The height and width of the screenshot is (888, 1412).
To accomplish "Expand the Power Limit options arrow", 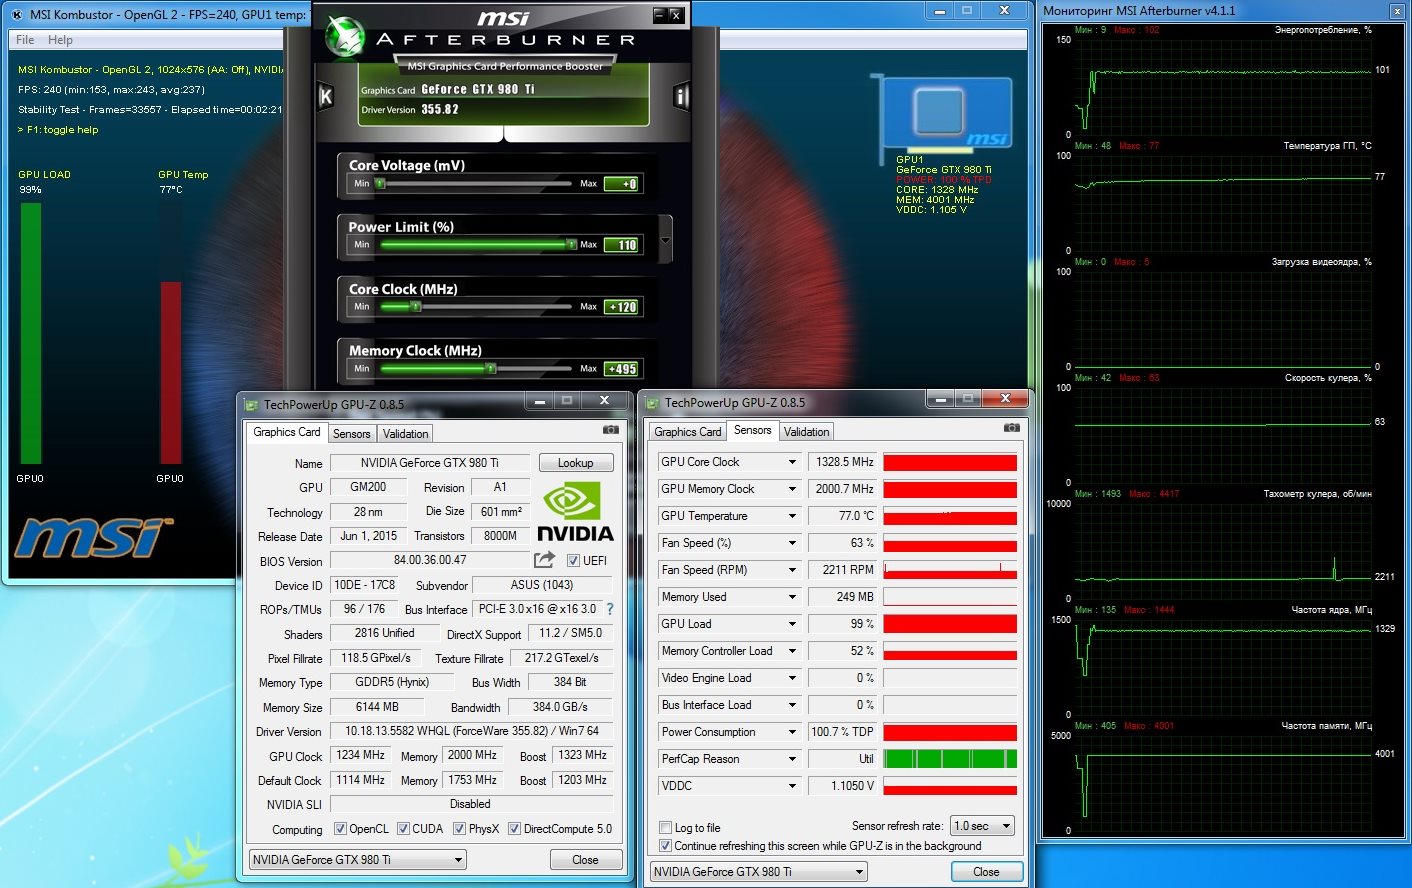I will [666, 241].
